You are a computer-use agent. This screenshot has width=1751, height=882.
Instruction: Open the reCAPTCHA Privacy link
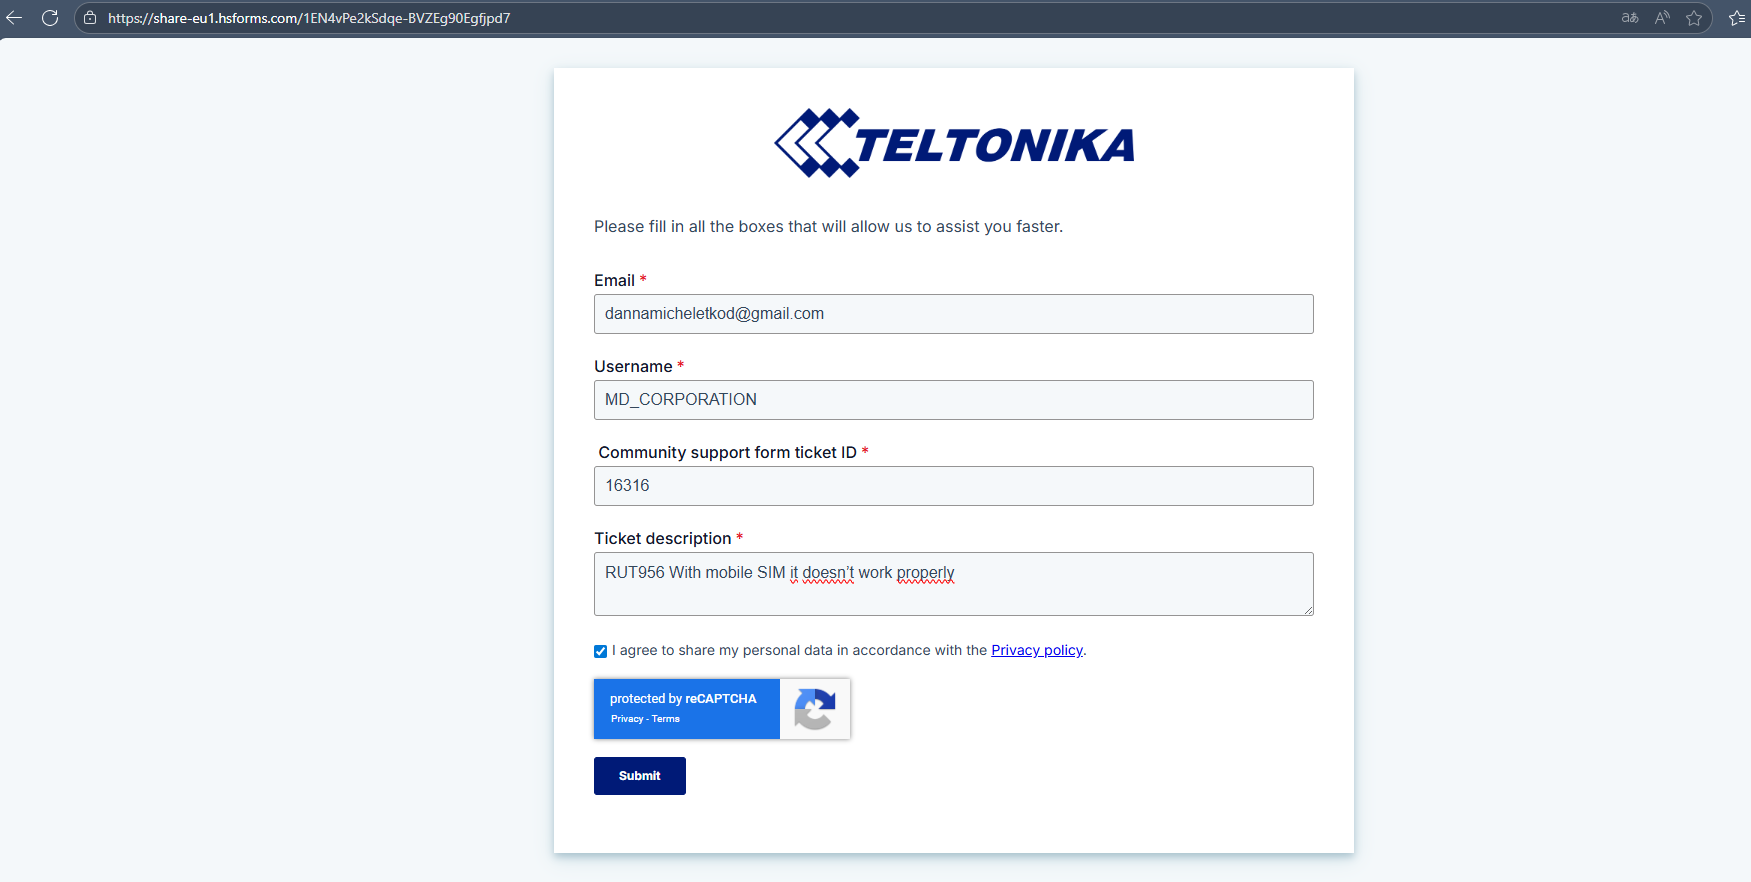point(626,719)
